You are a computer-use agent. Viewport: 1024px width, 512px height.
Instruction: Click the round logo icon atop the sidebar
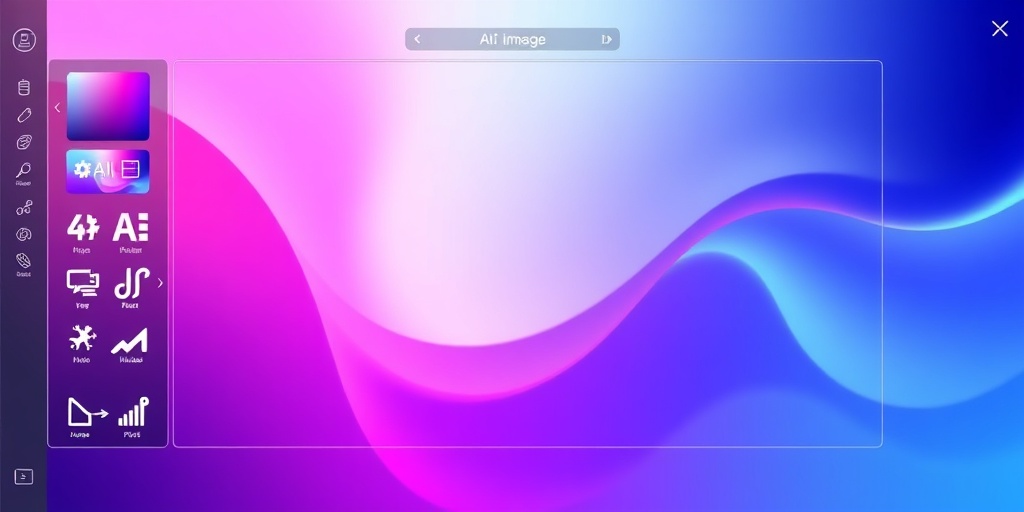pyautogui.click(x=24, y=40)
